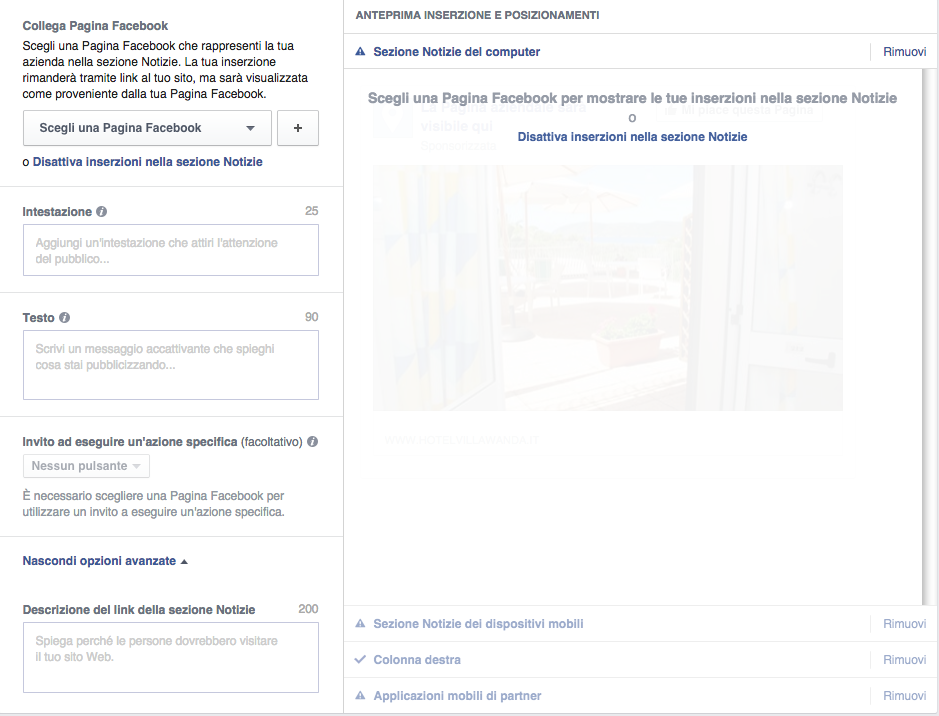Click warning icon for Sezione Notizie dei dispositivi mobili

coord(361,624)
